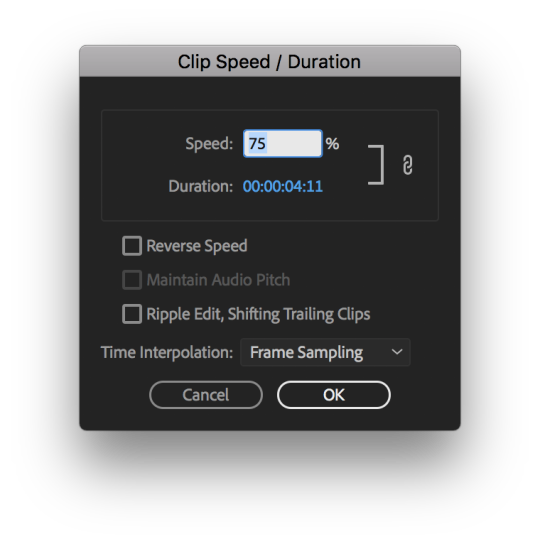Screen dimensions: 540x544
Task: Click inside the Speed percentage field
Action: pyautogui.click(x=283, y=144)
